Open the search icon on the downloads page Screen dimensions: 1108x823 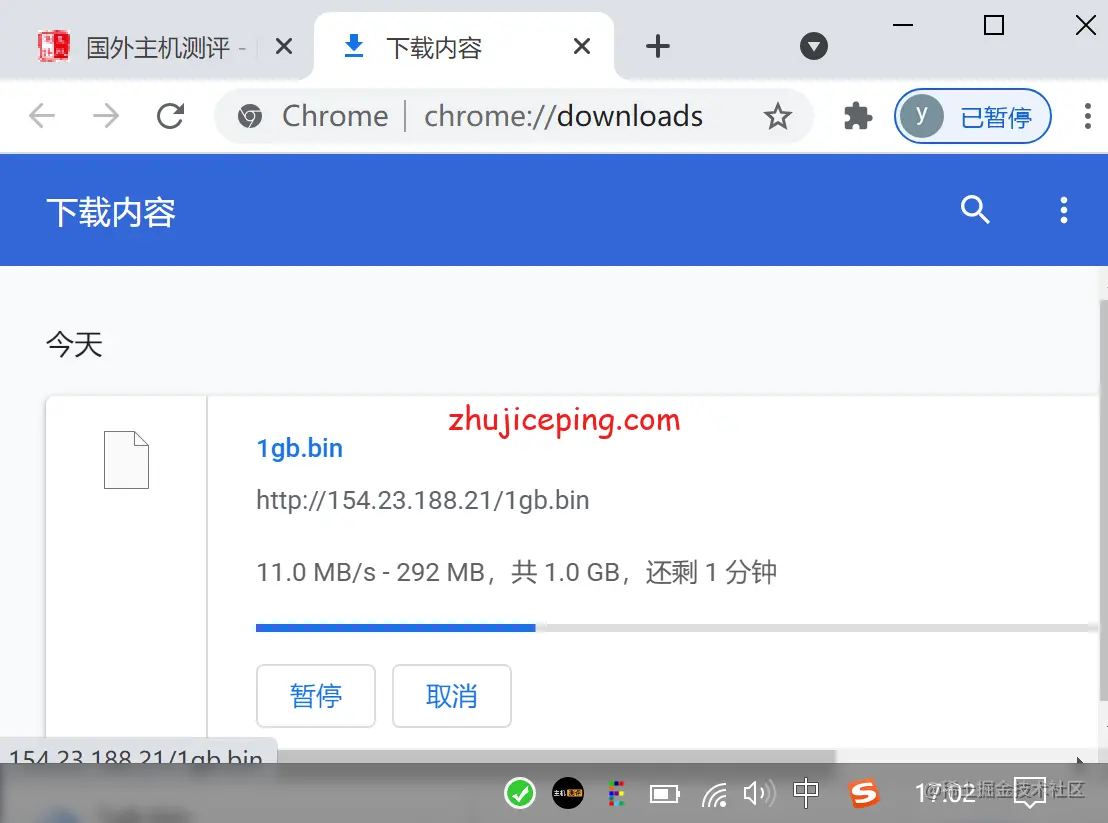pyautogui.click(x=975, y=210)
